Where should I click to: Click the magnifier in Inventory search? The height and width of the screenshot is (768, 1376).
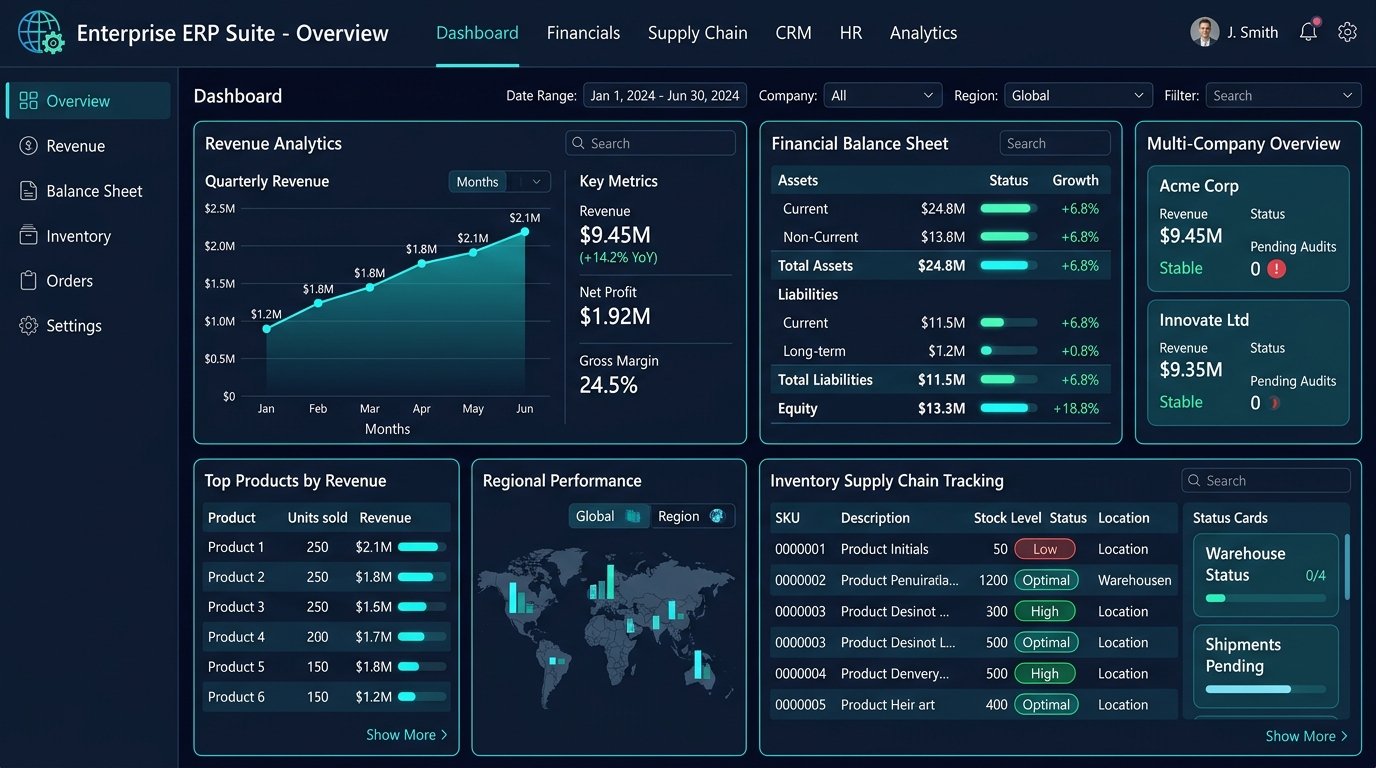click(x=1194, y=481)
